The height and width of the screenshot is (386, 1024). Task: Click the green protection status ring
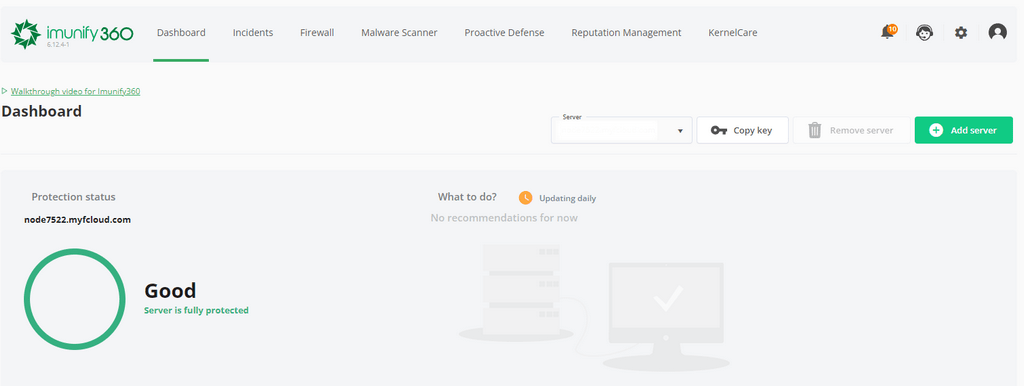(74, 299)
